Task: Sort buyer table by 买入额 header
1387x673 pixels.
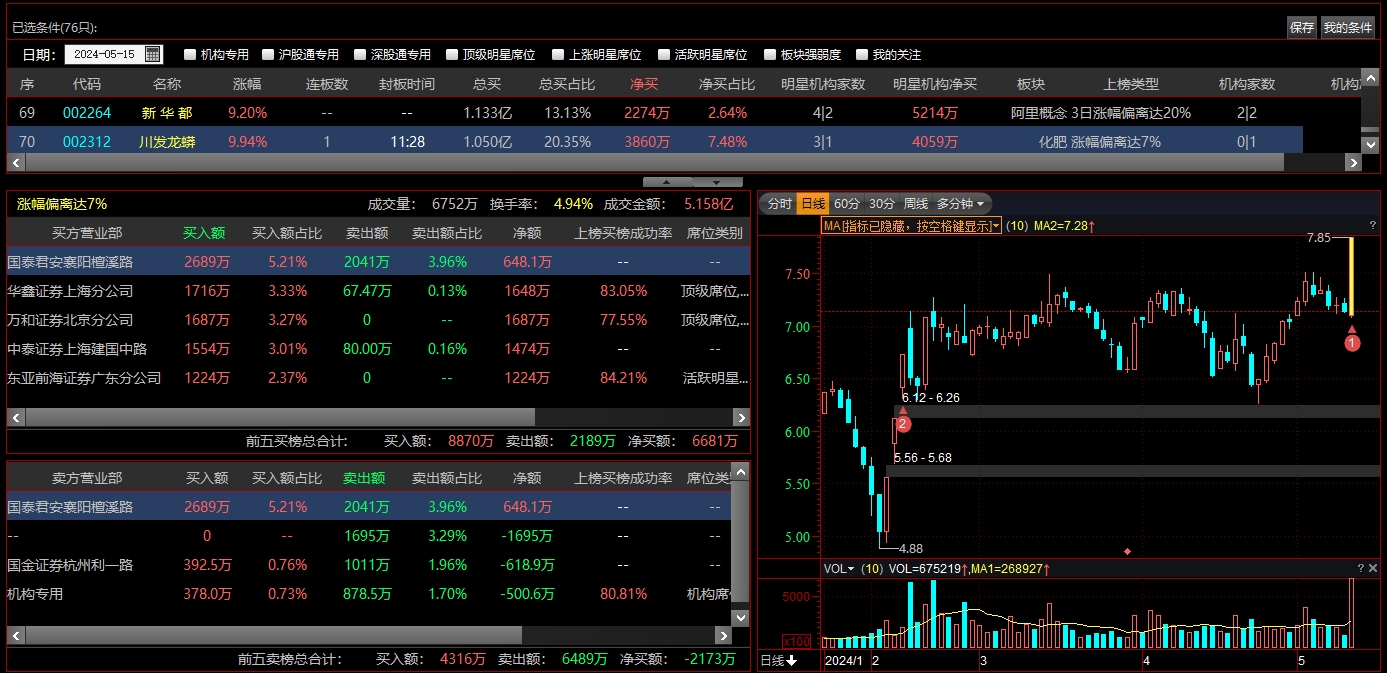Action: [204, 233]
